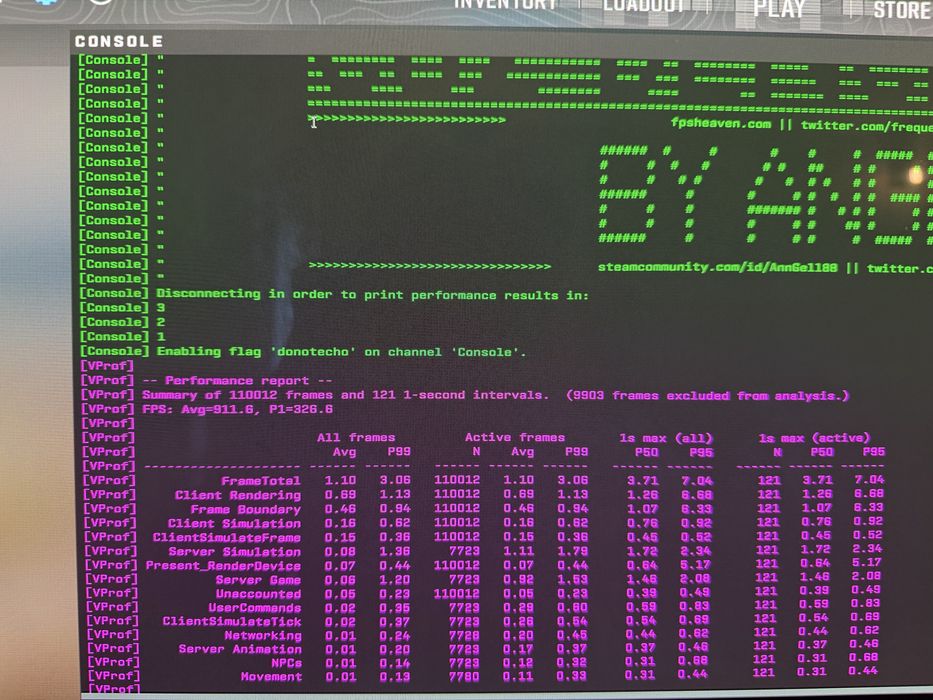
Task: Select the 'Networking' row label
Action: [x=263, y=635]
